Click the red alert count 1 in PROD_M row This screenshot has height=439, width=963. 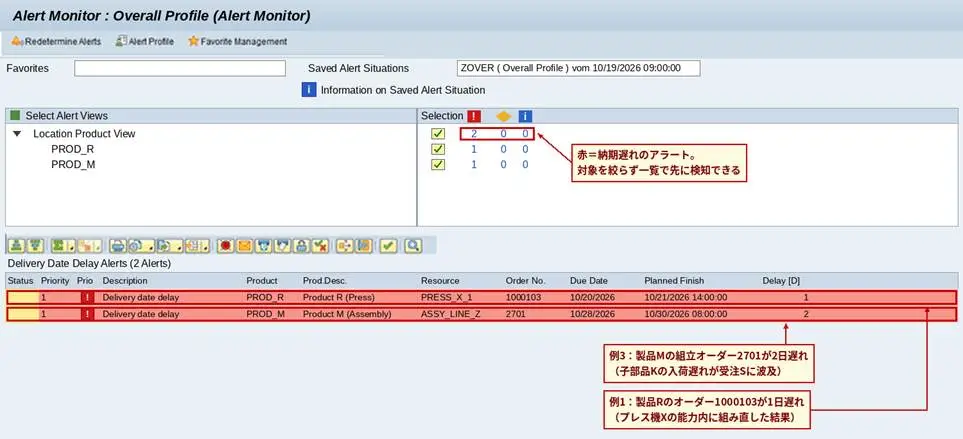pyautogui.click(x=474, y=165)
